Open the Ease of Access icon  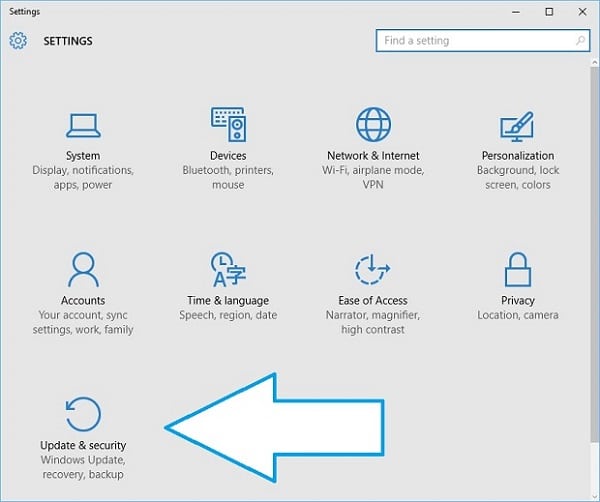point(372,269)
